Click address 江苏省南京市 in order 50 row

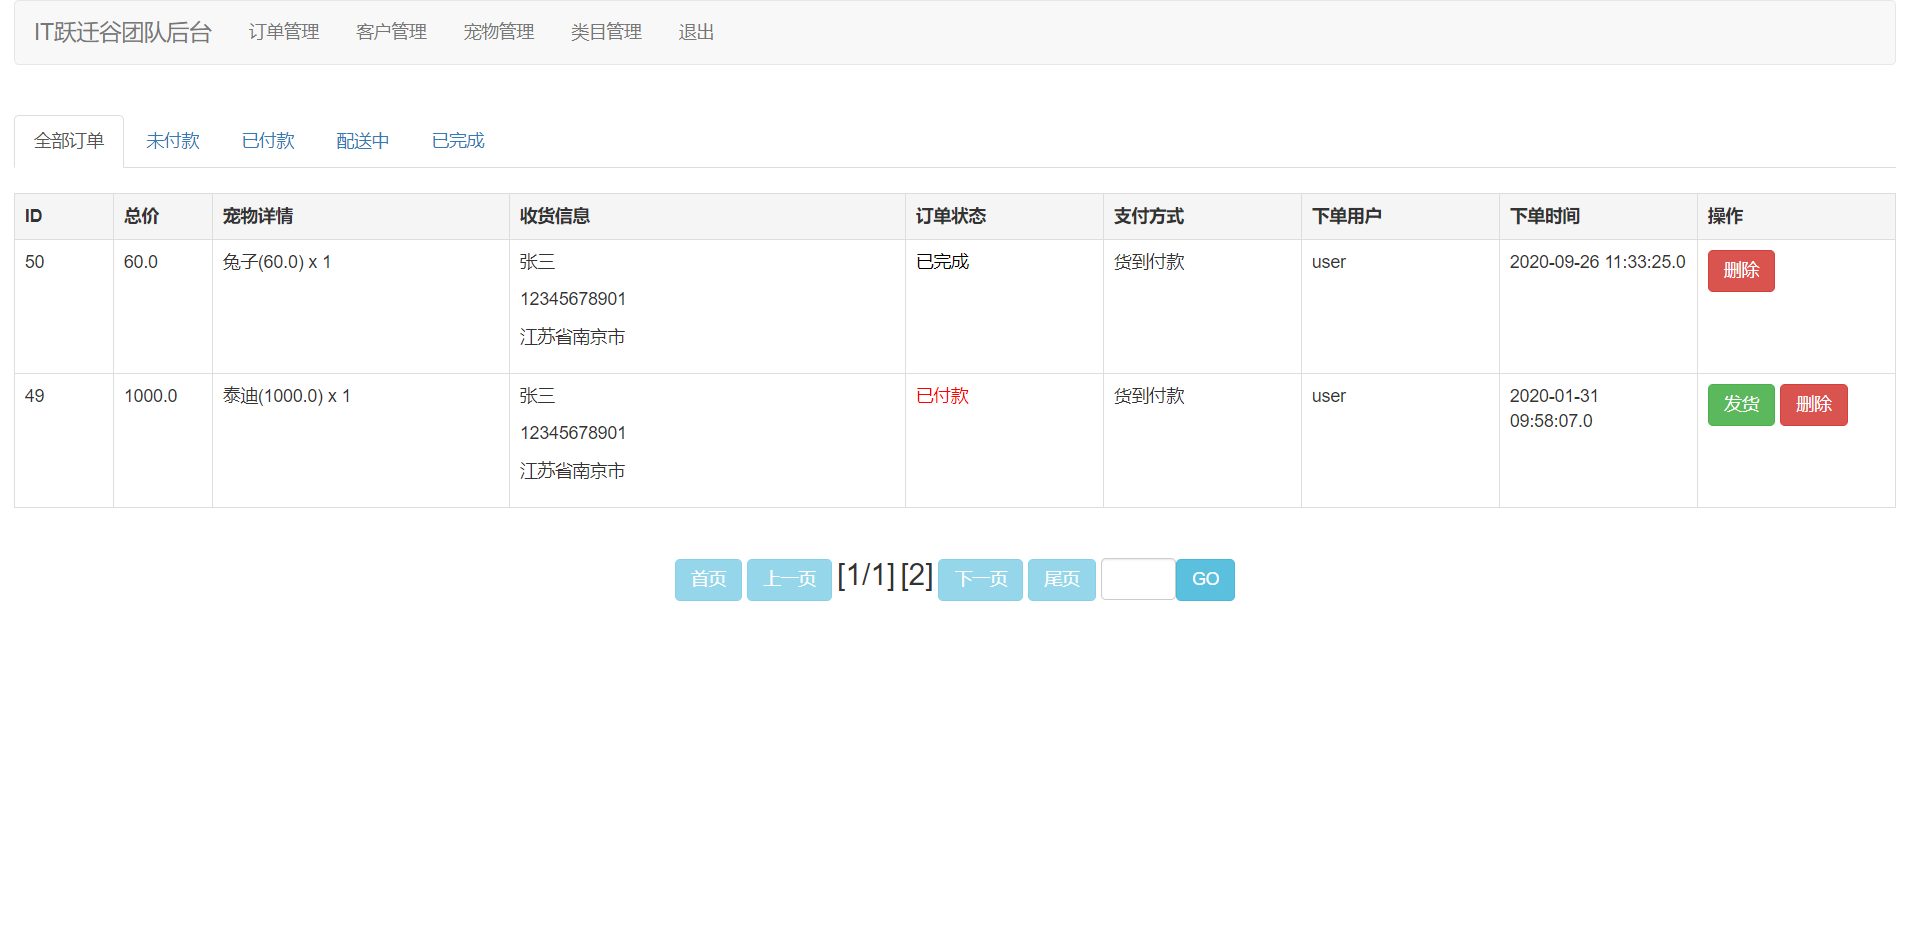[572, 337]
